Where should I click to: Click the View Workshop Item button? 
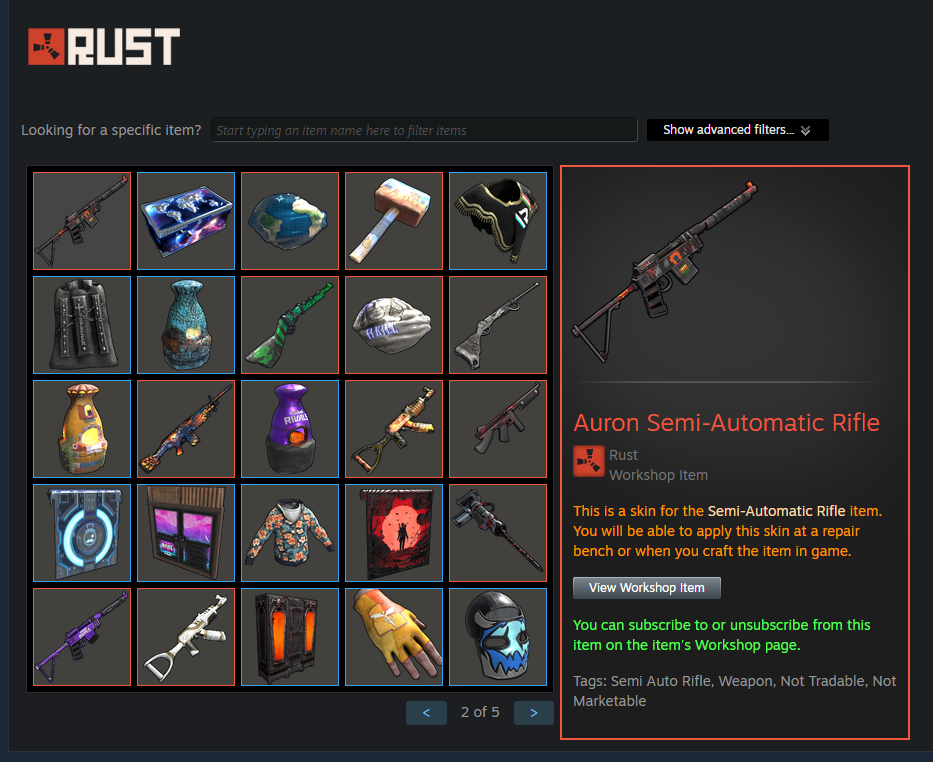coord(647,588)
